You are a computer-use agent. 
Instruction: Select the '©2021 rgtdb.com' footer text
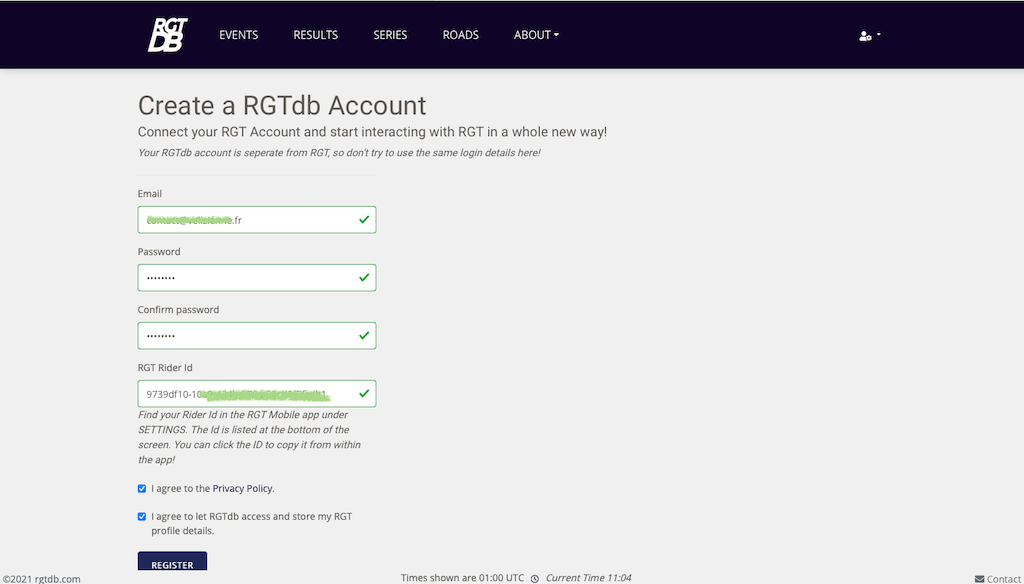(42, 579)
